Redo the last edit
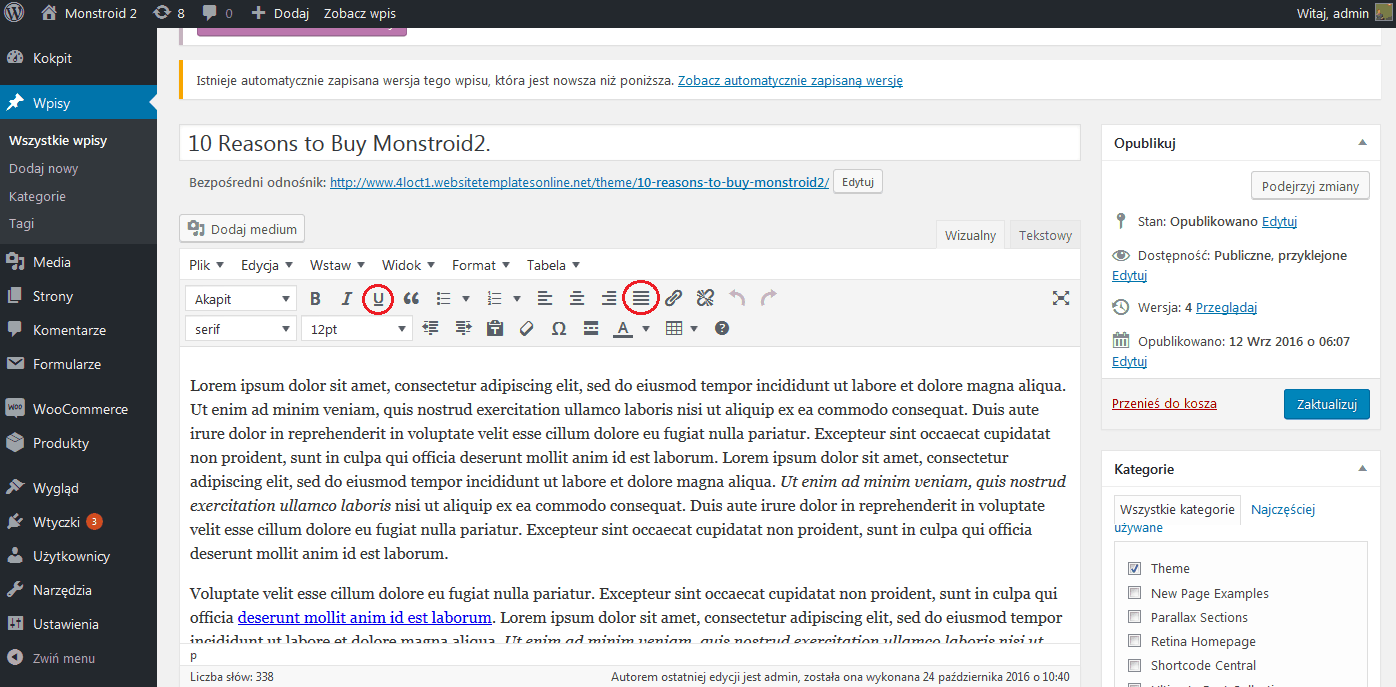This screenshot has width=1396, height=687. [x=769, y=298]
